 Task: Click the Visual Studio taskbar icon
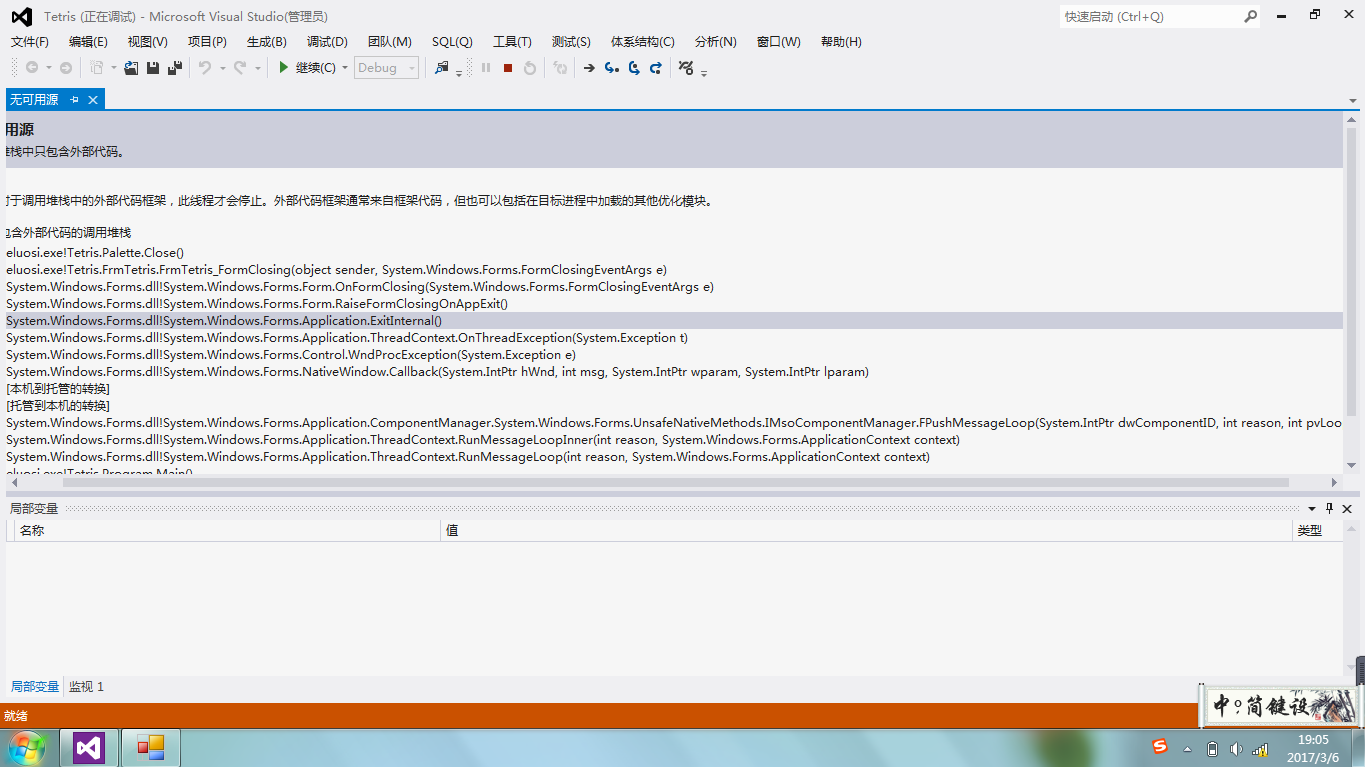pyautogui.click(x=88, y=747)
